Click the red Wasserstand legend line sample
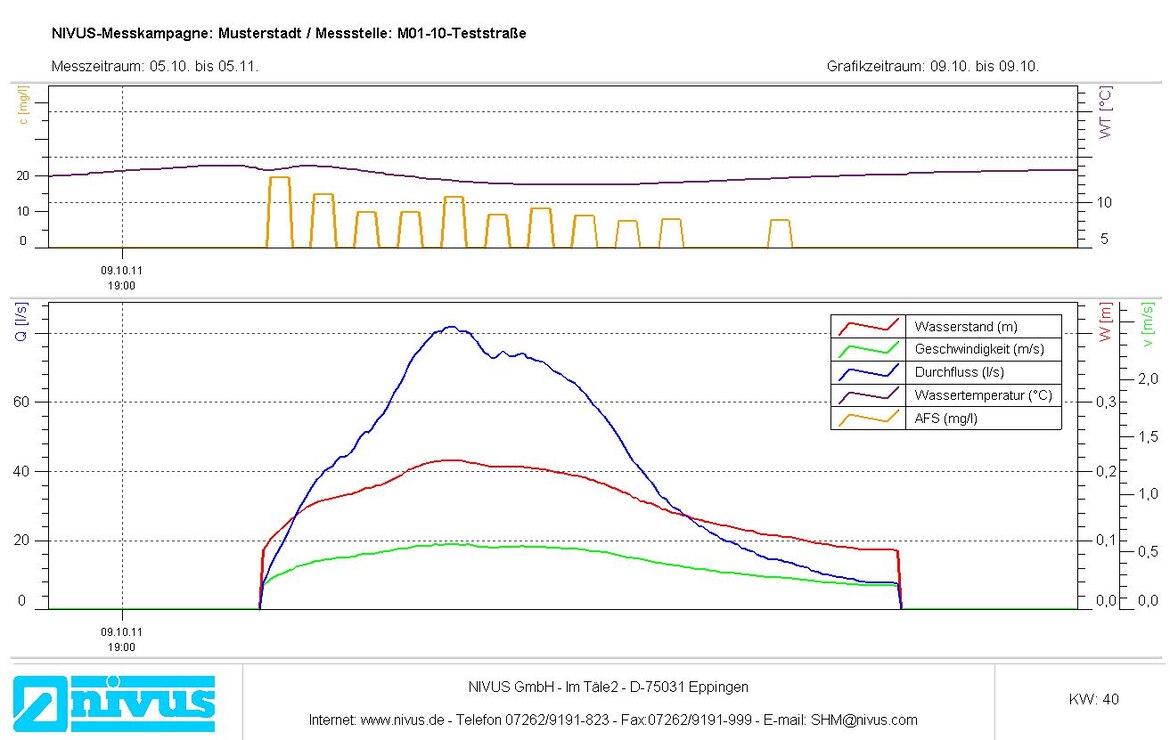This screenshot has width=1170, height=740. pyautogui.click(x=868, y=326)
